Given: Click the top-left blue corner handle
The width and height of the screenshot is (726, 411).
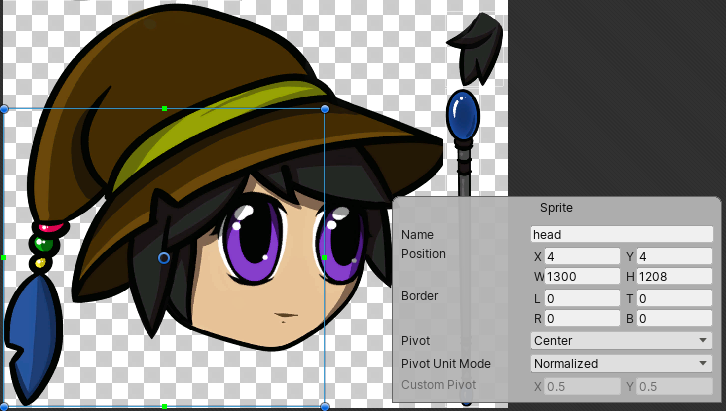Looking at the screenshot, I should [4, 108].
